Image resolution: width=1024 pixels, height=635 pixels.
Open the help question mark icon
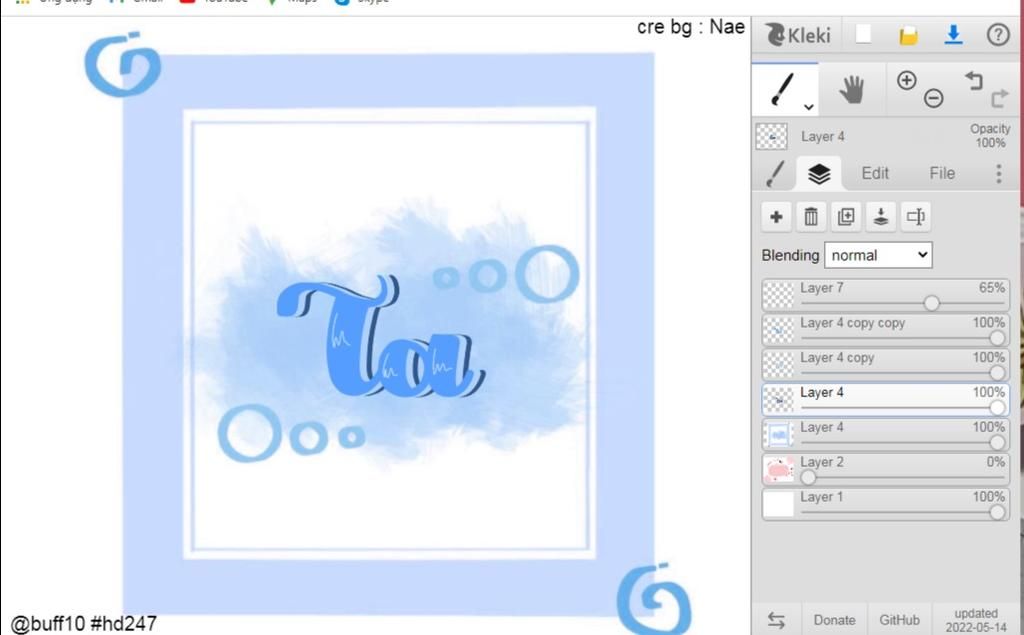click(998, 35)
